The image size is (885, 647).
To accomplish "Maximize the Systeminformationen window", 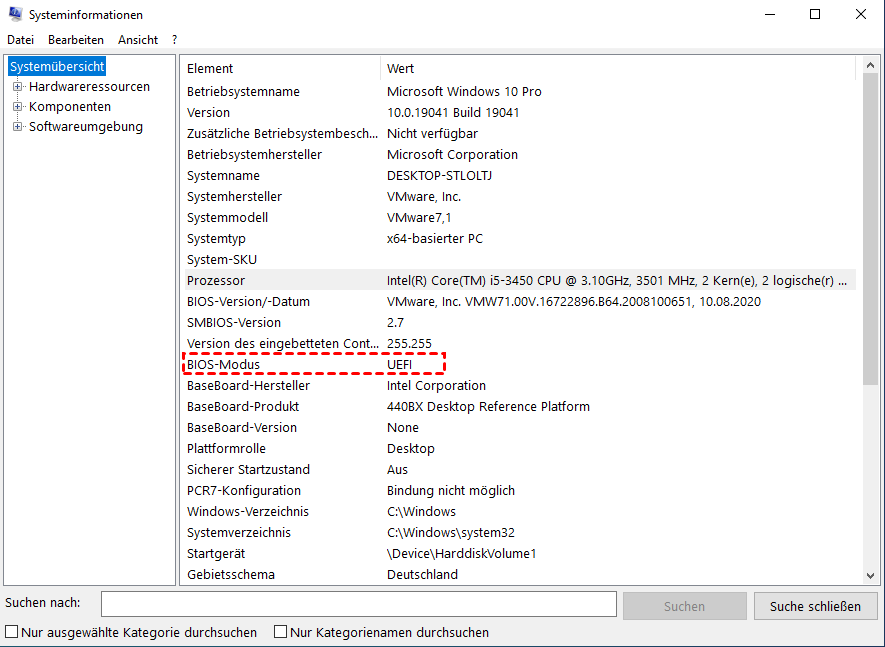I will click(x=815, y=14).
